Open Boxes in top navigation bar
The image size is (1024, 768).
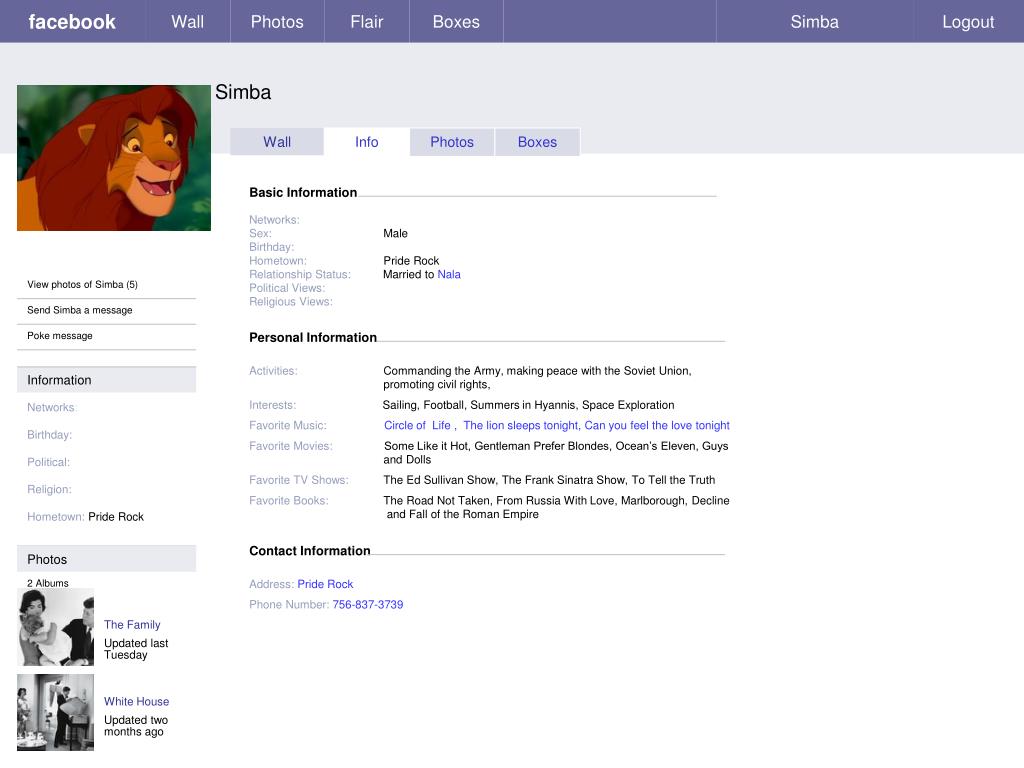tap(456, 22)
